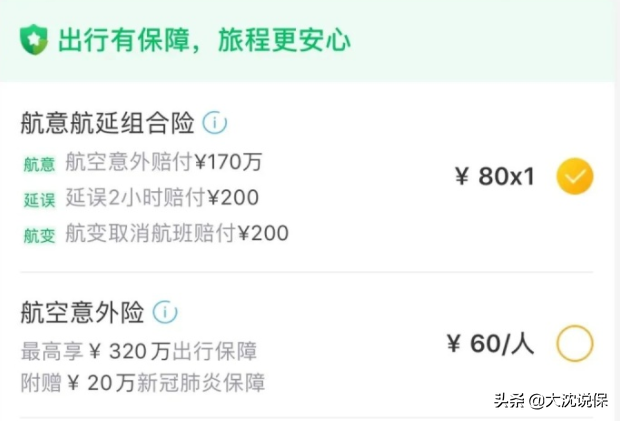Click the divider between insurance options
This screenshot has height=421, width=620.
point(306,272)
